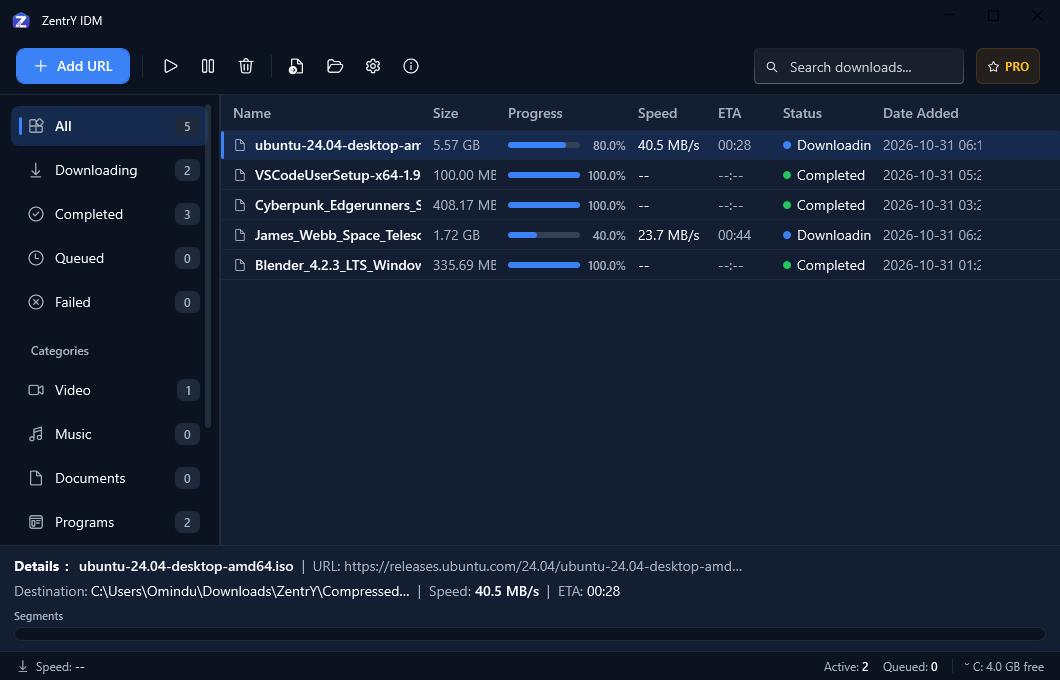
Task: Click the 5.57 GB size cell
Action: coord(456,145)
